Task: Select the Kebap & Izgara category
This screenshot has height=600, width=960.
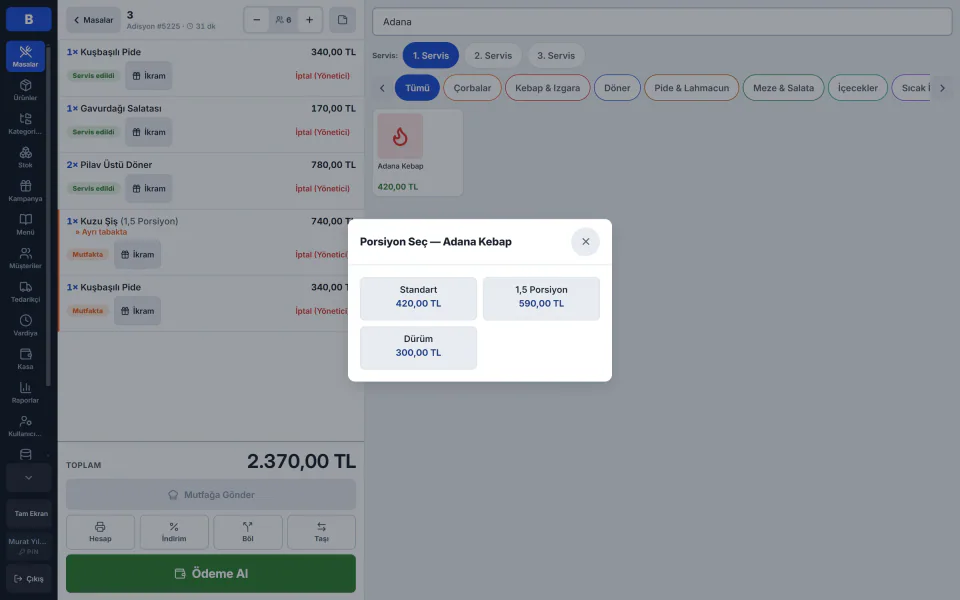Action: click(547, 88)
